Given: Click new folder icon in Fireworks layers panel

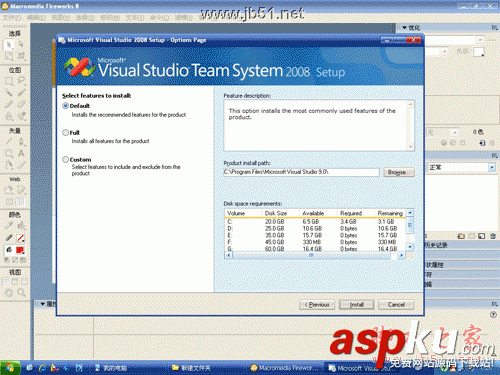Looking at the screenshot, I should pos(461,236).
